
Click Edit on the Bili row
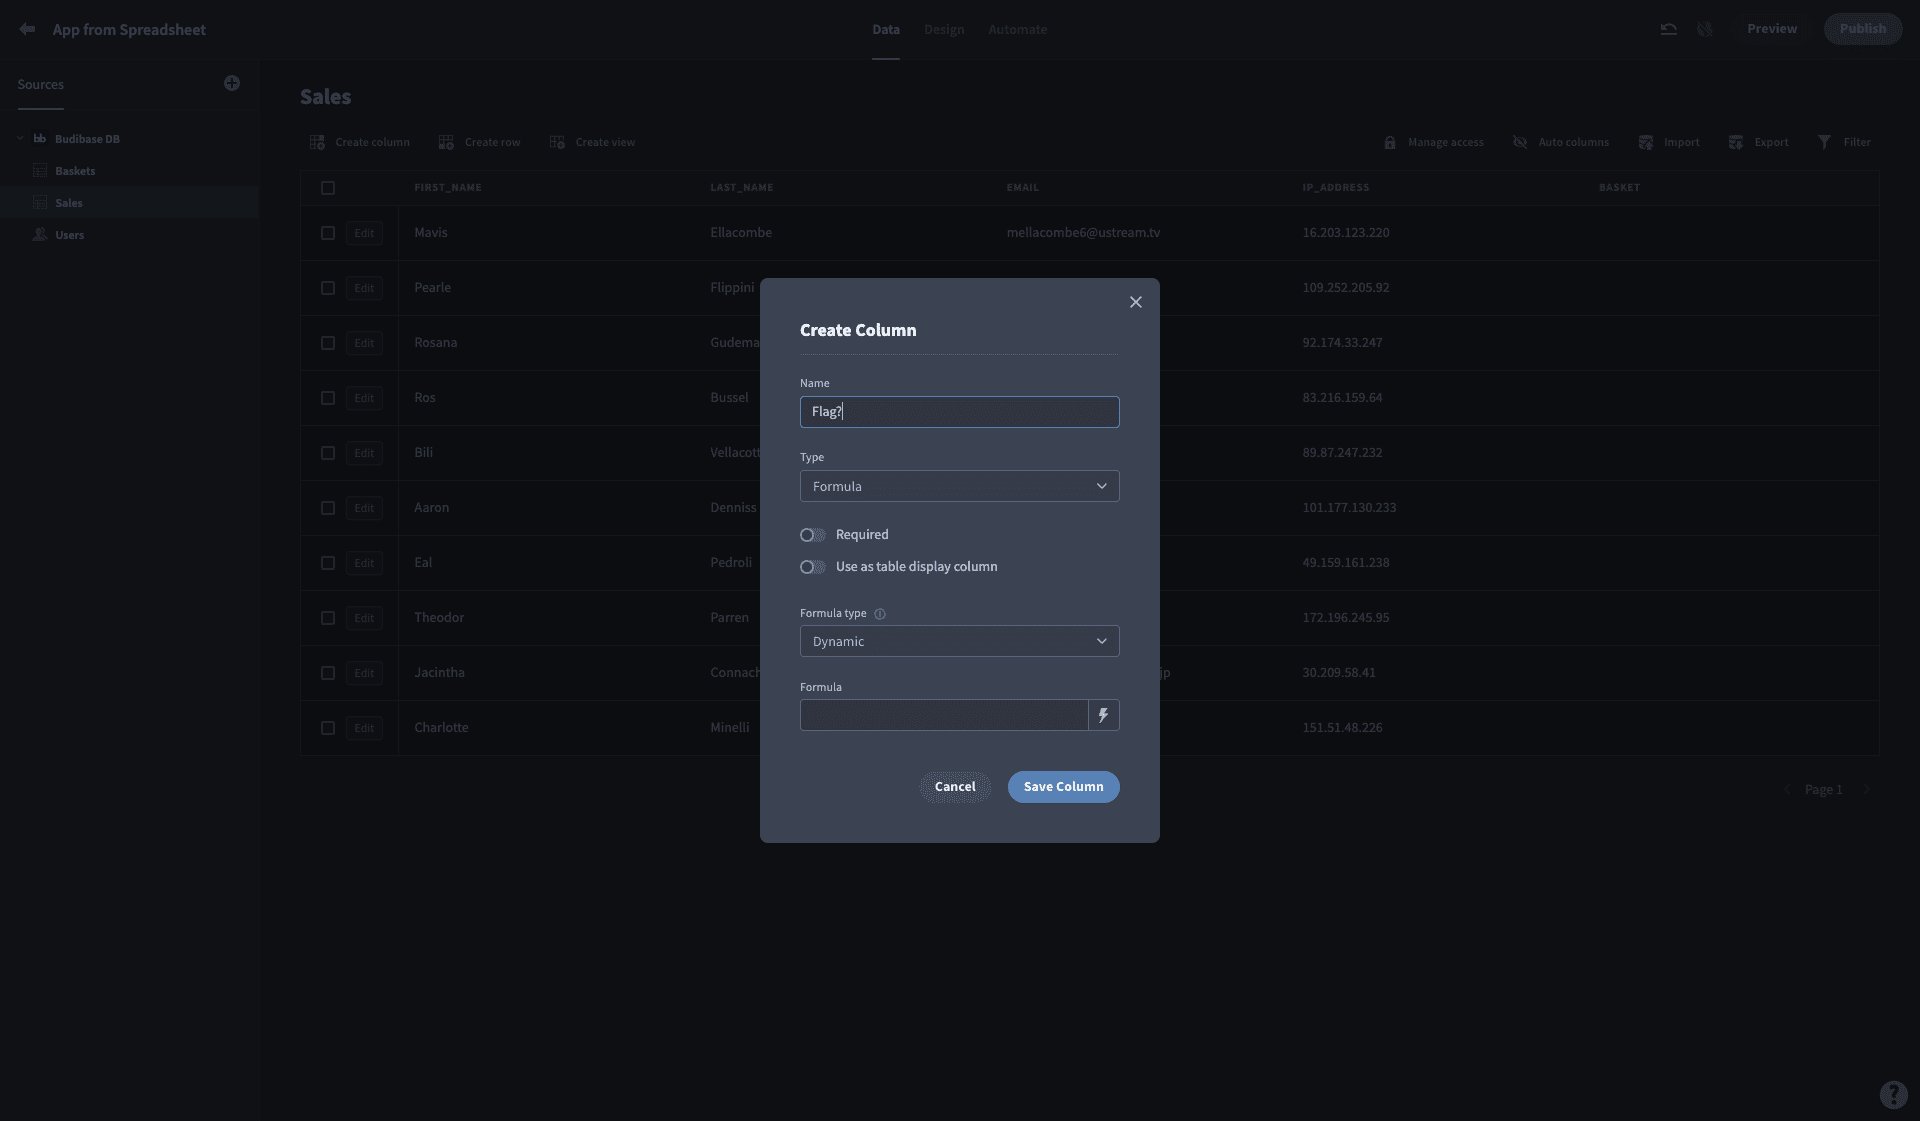pyautogui.click(x=364, y=453)
